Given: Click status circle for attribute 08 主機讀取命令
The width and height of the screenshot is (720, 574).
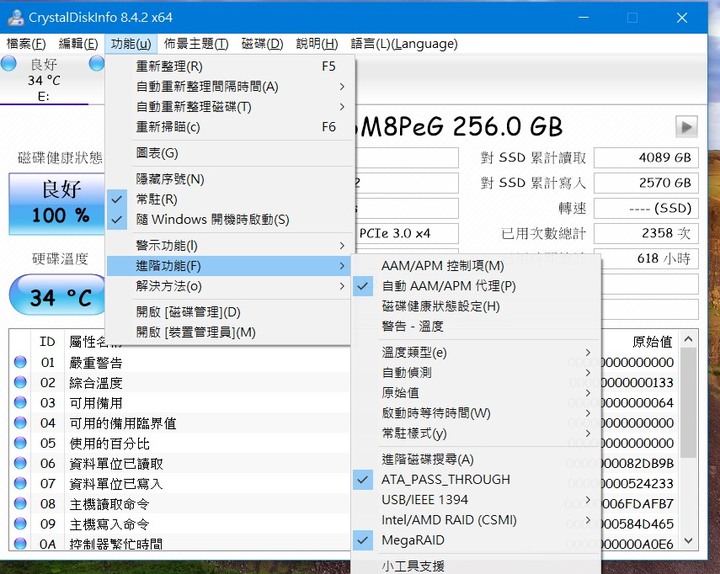Looking at the screenshot, I should 20,504.
